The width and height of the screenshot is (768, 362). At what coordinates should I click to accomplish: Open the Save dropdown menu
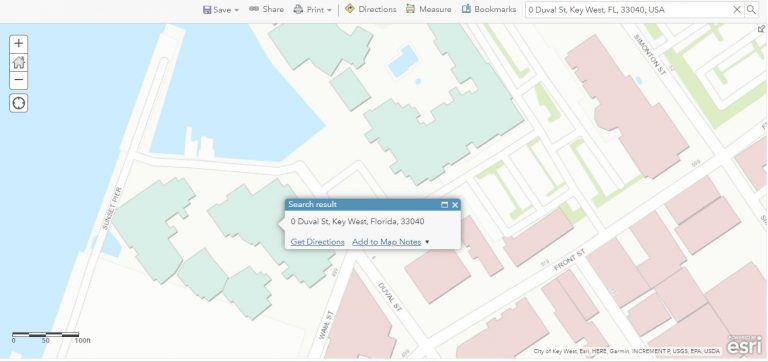(x=220, y=9)
